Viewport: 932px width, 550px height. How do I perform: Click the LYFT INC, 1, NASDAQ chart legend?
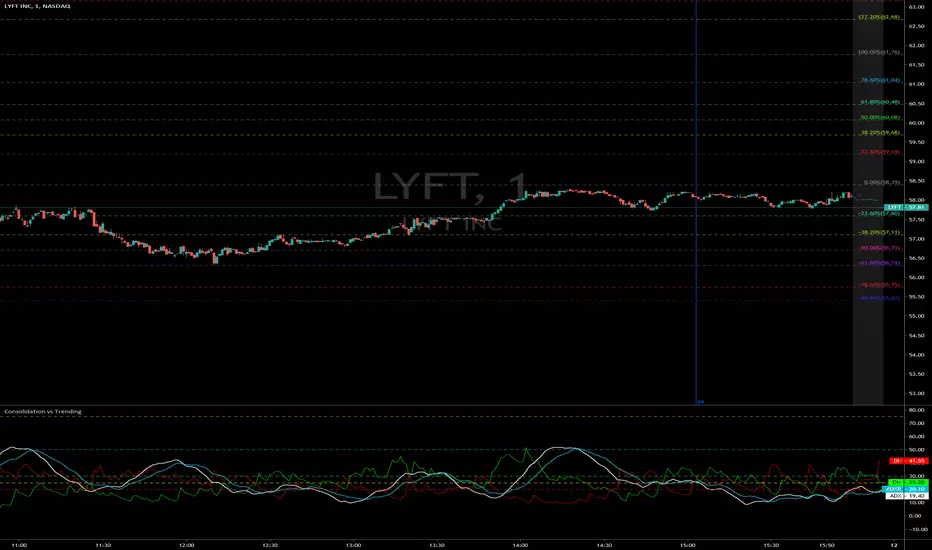37,6
